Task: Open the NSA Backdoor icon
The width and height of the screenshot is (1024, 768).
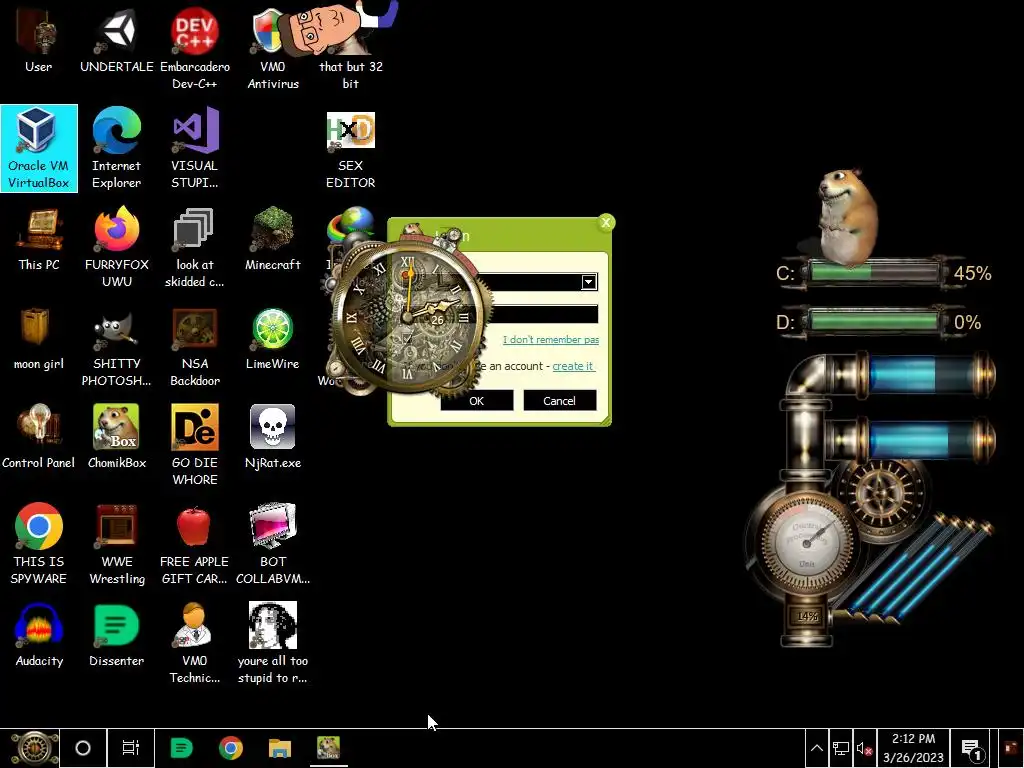Action: 195,346
